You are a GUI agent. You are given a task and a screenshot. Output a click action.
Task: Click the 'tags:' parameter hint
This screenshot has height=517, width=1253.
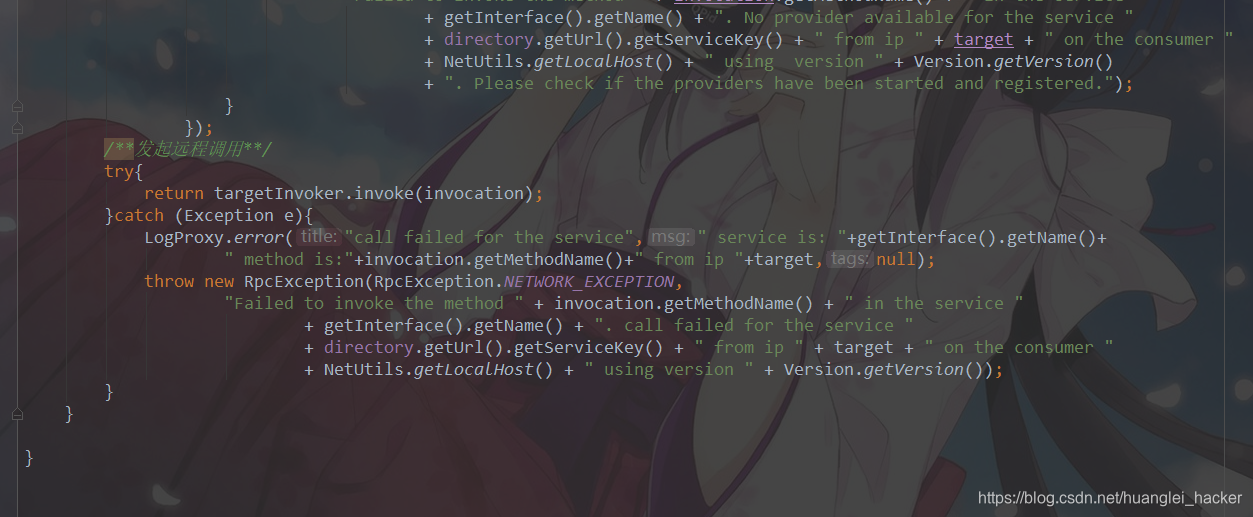849,259
